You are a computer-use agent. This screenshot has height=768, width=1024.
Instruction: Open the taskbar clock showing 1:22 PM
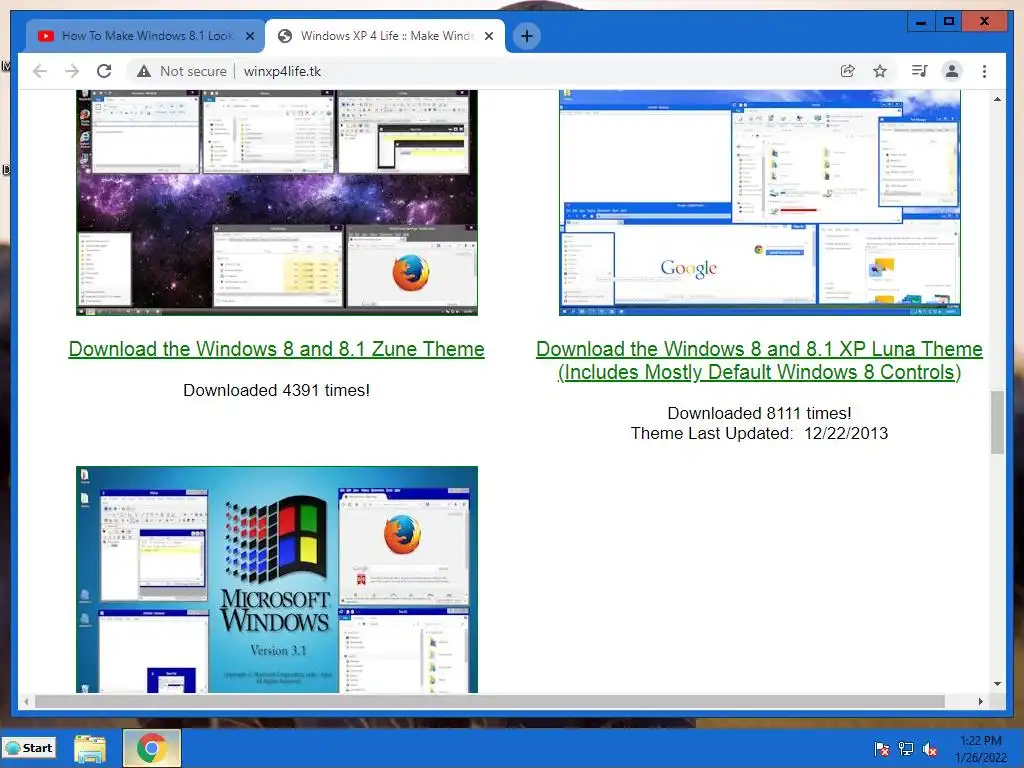click(980, 748)
